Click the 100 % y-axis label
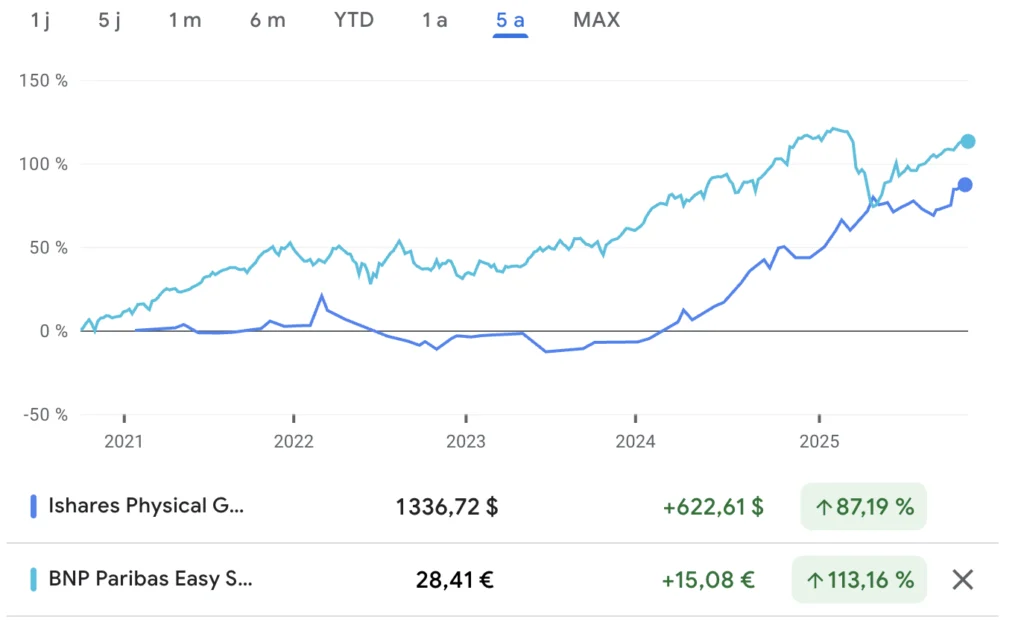Viewport: 1024px width, 628px height. pyautogui.click(x=43, y=165)
